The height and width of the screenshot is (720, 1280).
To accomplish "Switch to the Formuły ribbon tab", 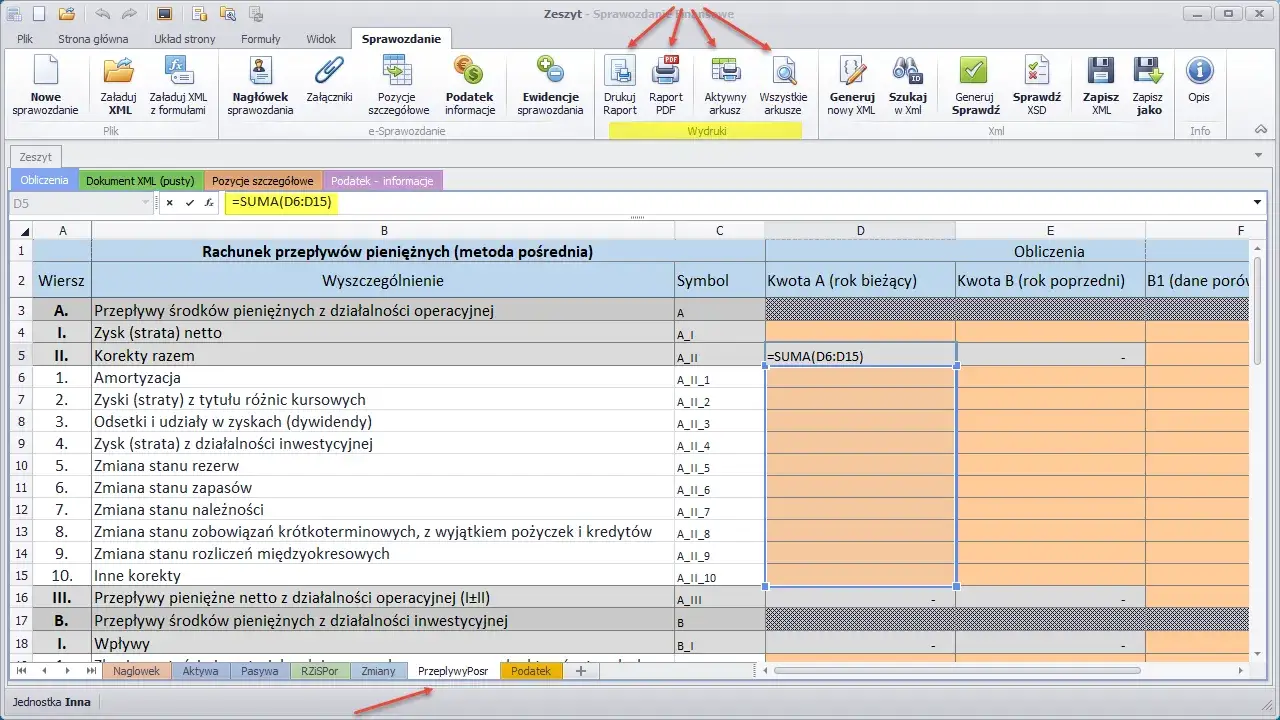I will pos(260,39).
